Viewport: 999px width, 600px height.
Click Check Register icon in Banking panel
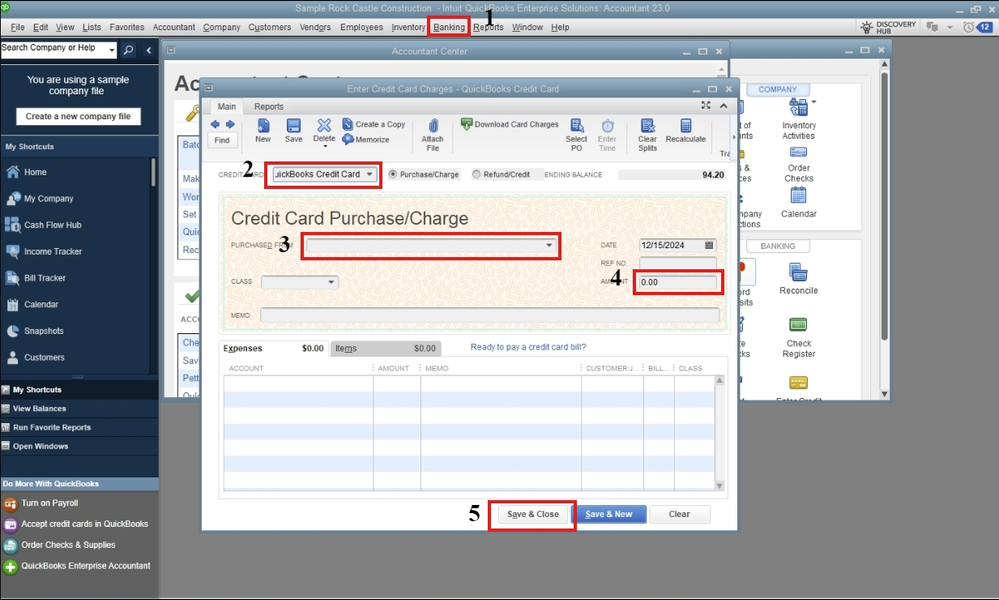coord(798,325)
